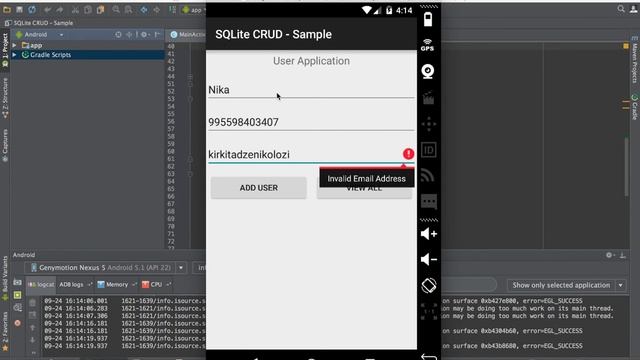Click the Cut scissors icon

click(76, 10)
